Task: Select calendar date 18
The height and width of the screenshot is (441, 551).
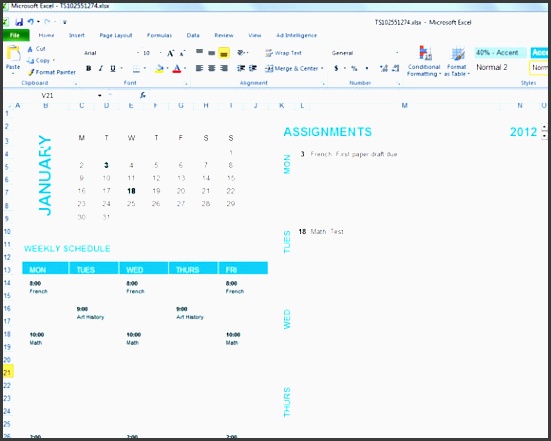Action: (131, 191)
